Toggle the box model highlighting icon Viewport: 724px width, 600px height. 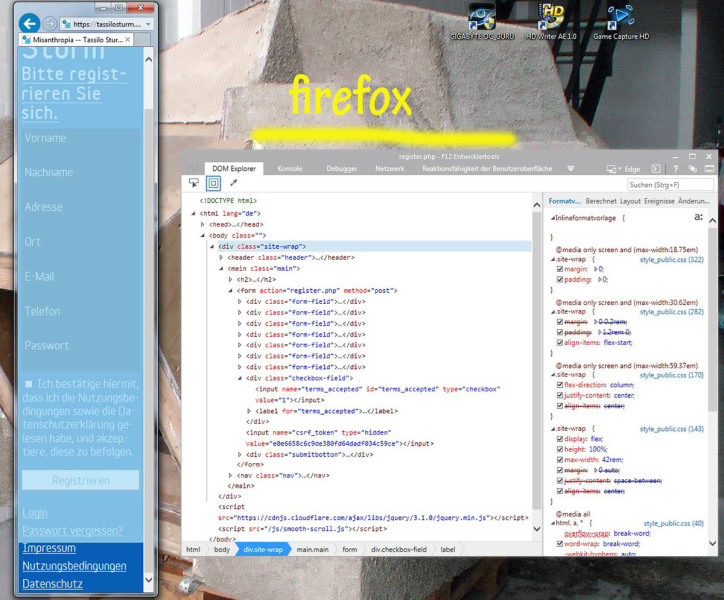point(213,183)
